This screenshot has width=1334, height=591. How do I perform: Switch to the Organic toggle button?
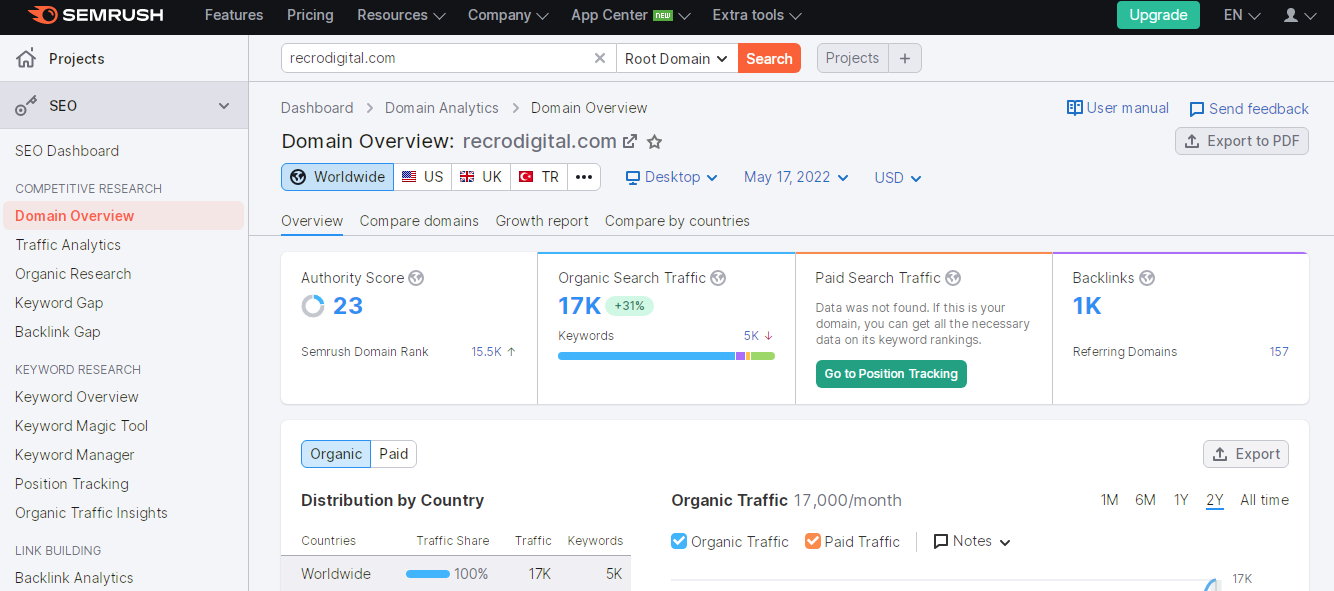tap(336, 454)
